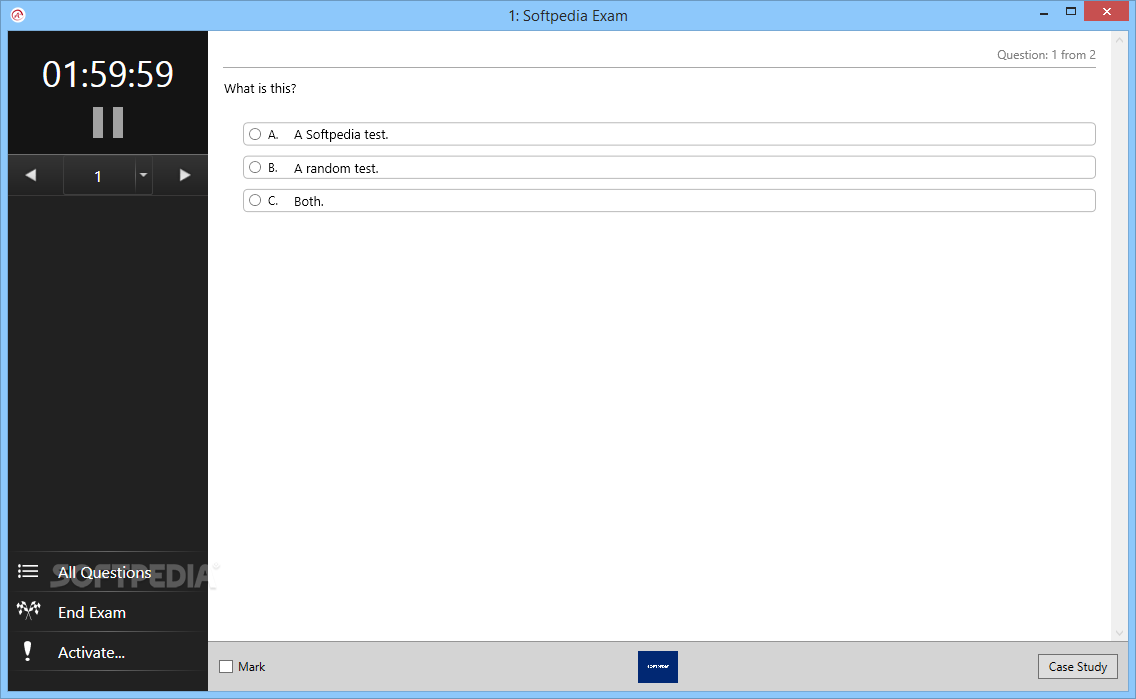This screenshot has width=1136, height=699.
Task: Go to the previous question arrow
Action: click(30, 175)
